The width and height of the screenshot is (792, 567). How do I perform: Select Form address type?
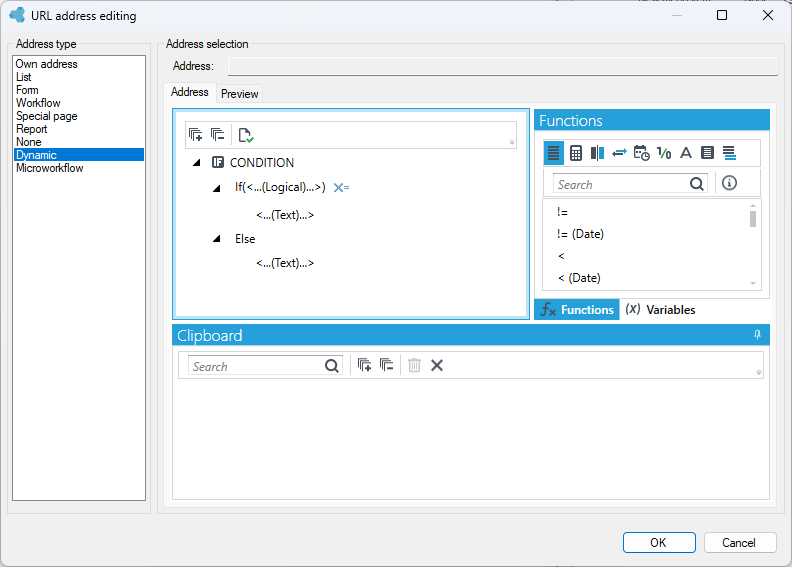pos(79,90)
